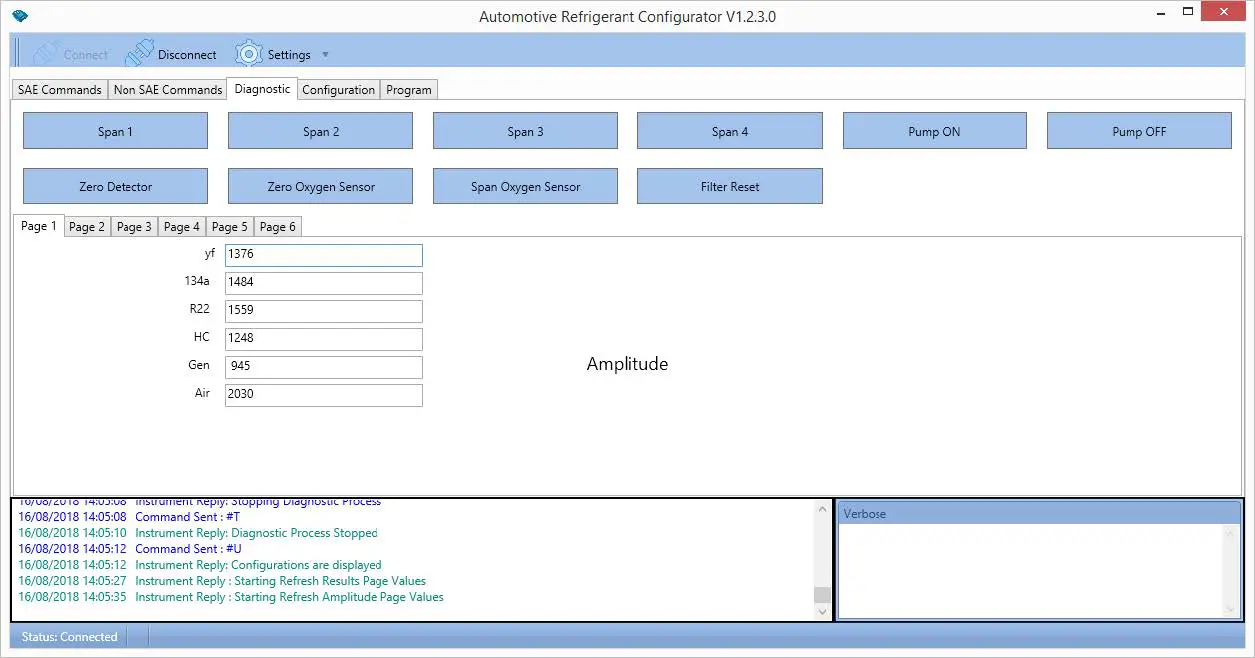Click the log scrollbar down arrow
The width and height of the screenshot is (1255, 658).
822,610
